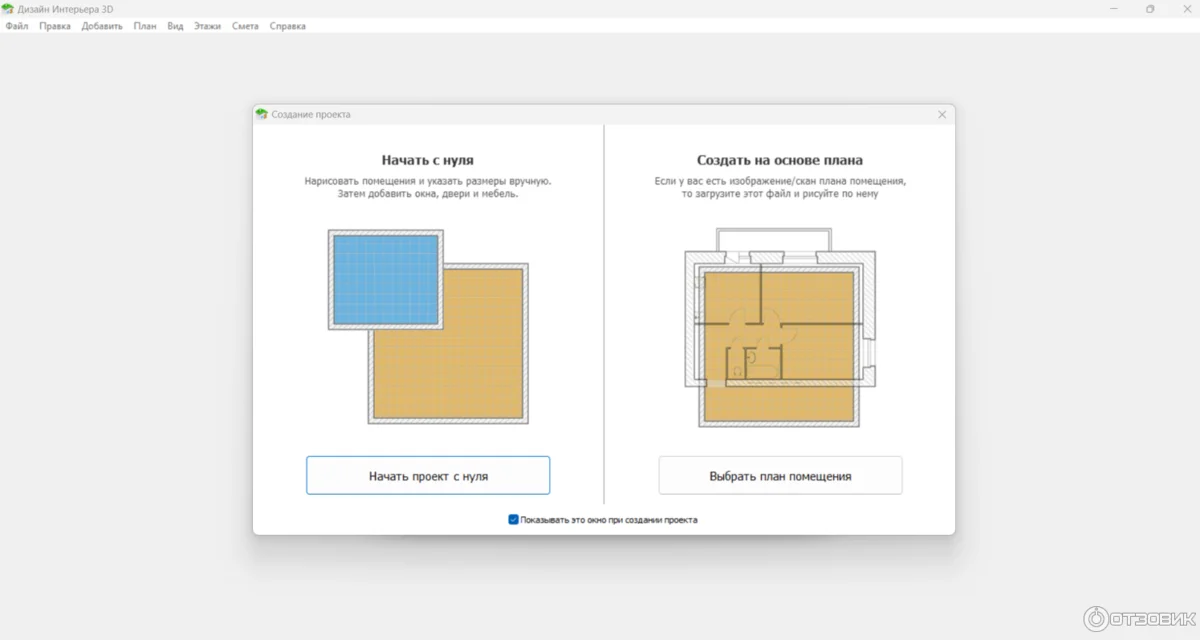This screenshot has width=1200, height=640.
Task: Restore down the main application window
Action: (x=1150, y=8)
